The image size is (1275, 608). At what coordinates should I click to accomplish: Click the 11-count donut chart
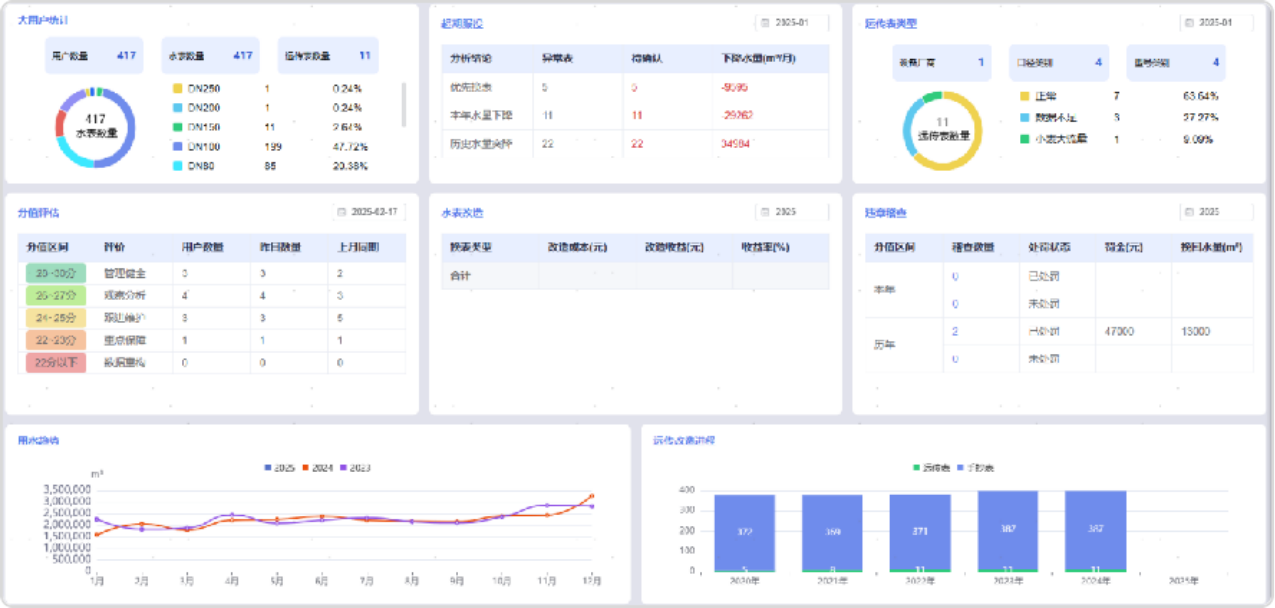(x=942, y=130)
